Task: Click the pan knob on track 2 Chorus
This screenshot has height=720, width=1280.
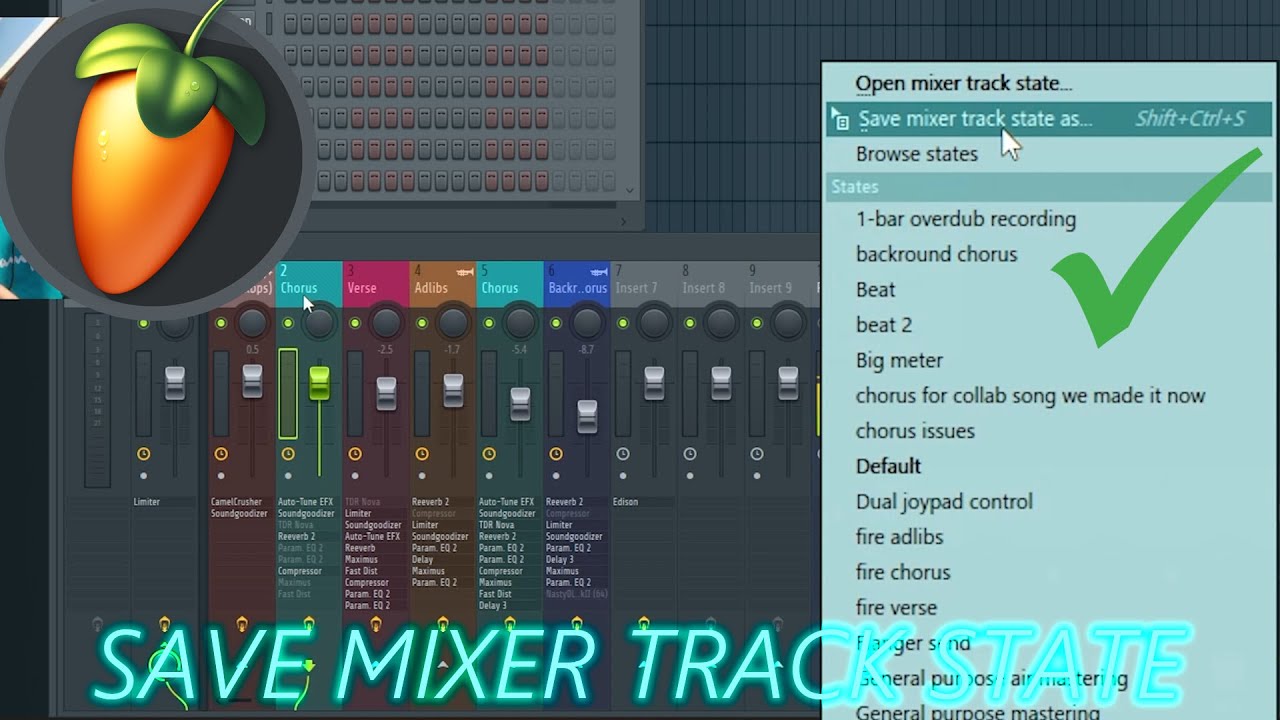Action: [x=319, y=323]
